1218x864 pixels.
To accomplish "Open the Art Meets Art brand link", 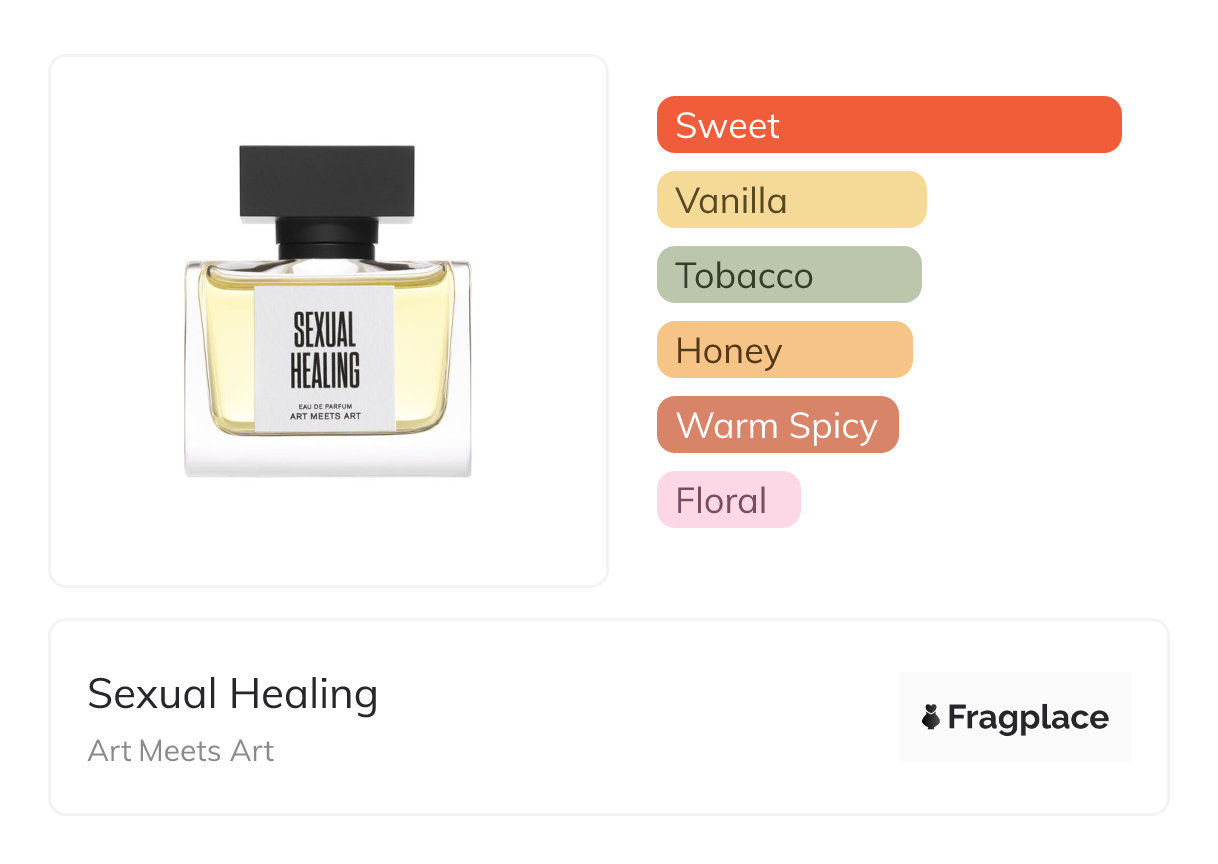I will (181, 750).
